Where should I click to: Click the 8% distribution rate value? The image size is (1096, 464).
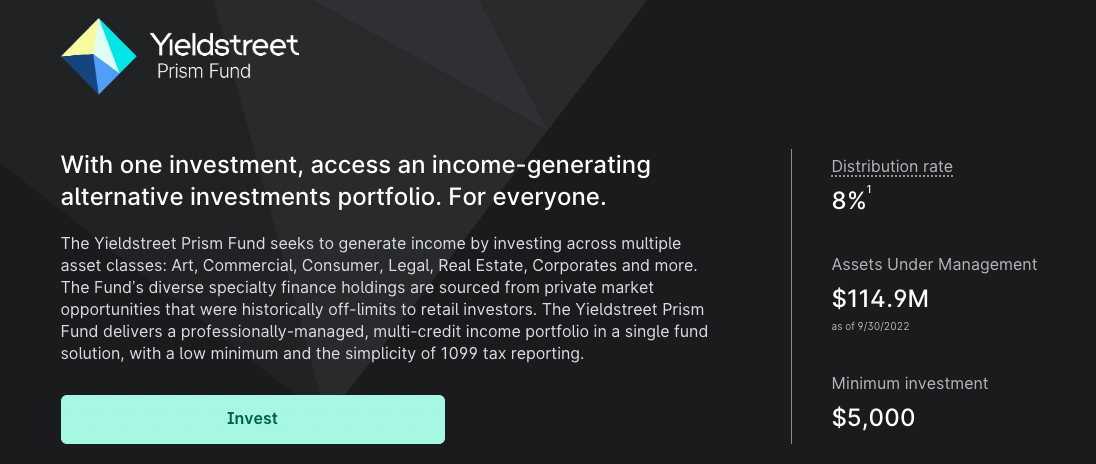coord(848,201)
